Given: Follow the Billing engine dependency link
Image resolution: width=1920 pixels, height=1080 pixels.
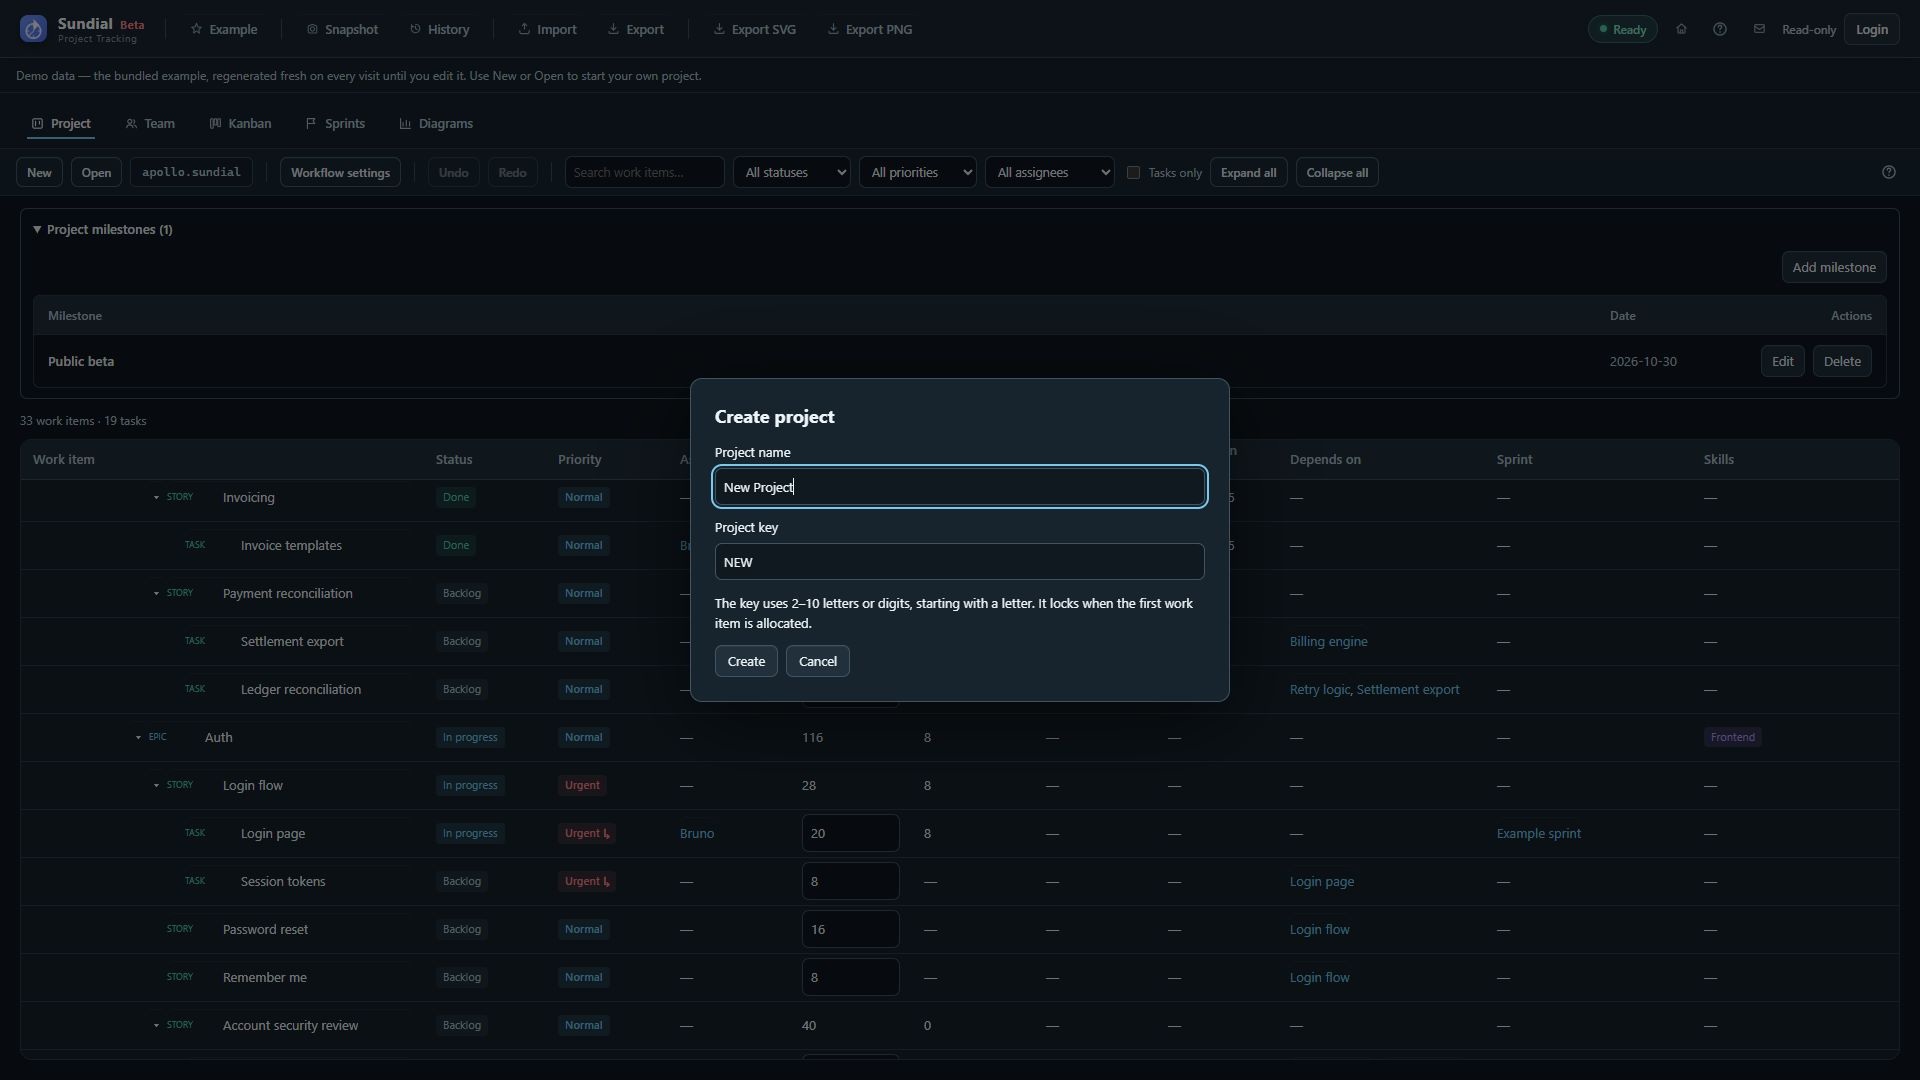Looking at the screenshot, I should point(1328,642).
